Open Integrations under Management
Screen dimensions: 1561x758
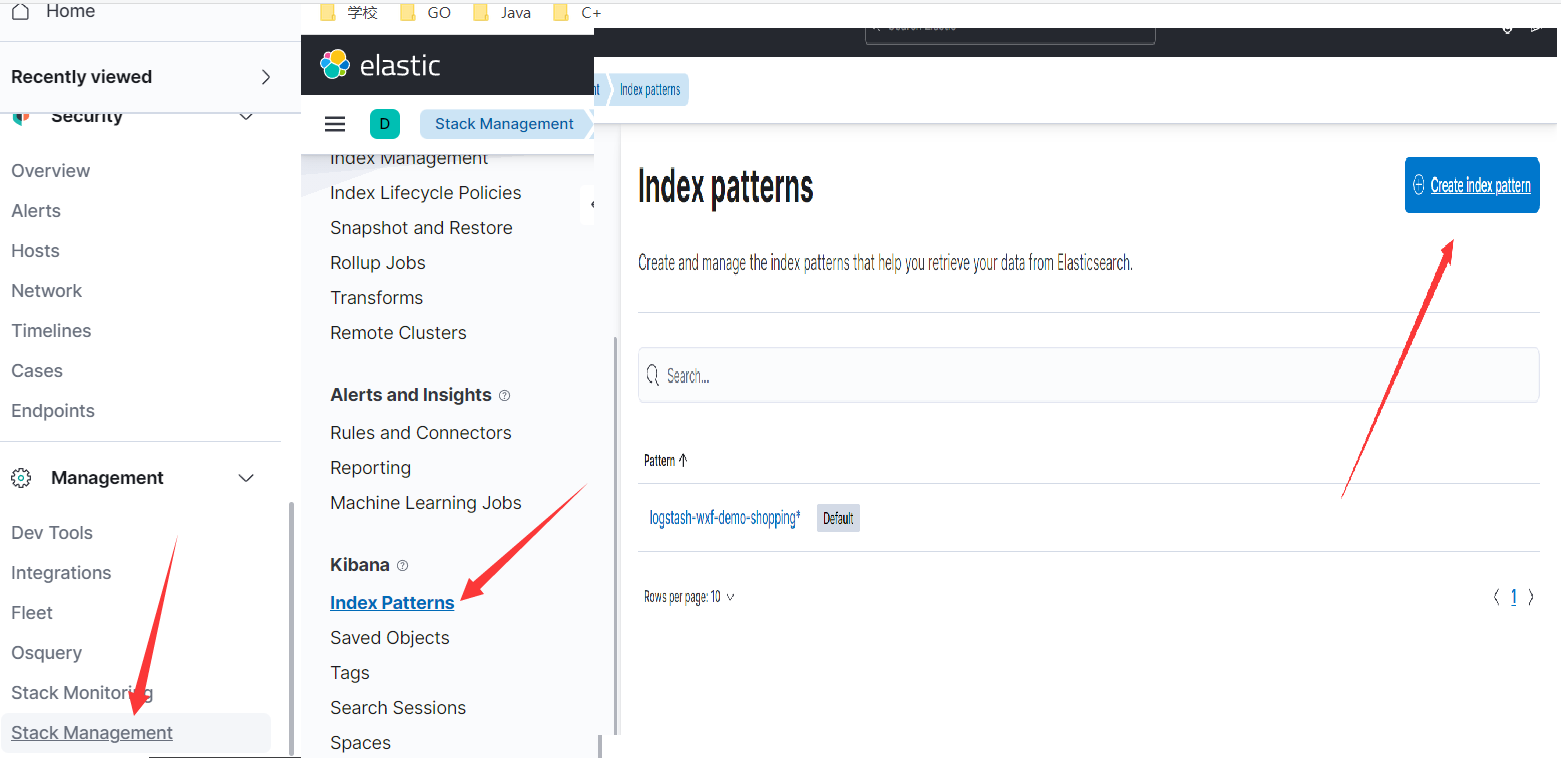pyautogui.click(x=61, y=573)
